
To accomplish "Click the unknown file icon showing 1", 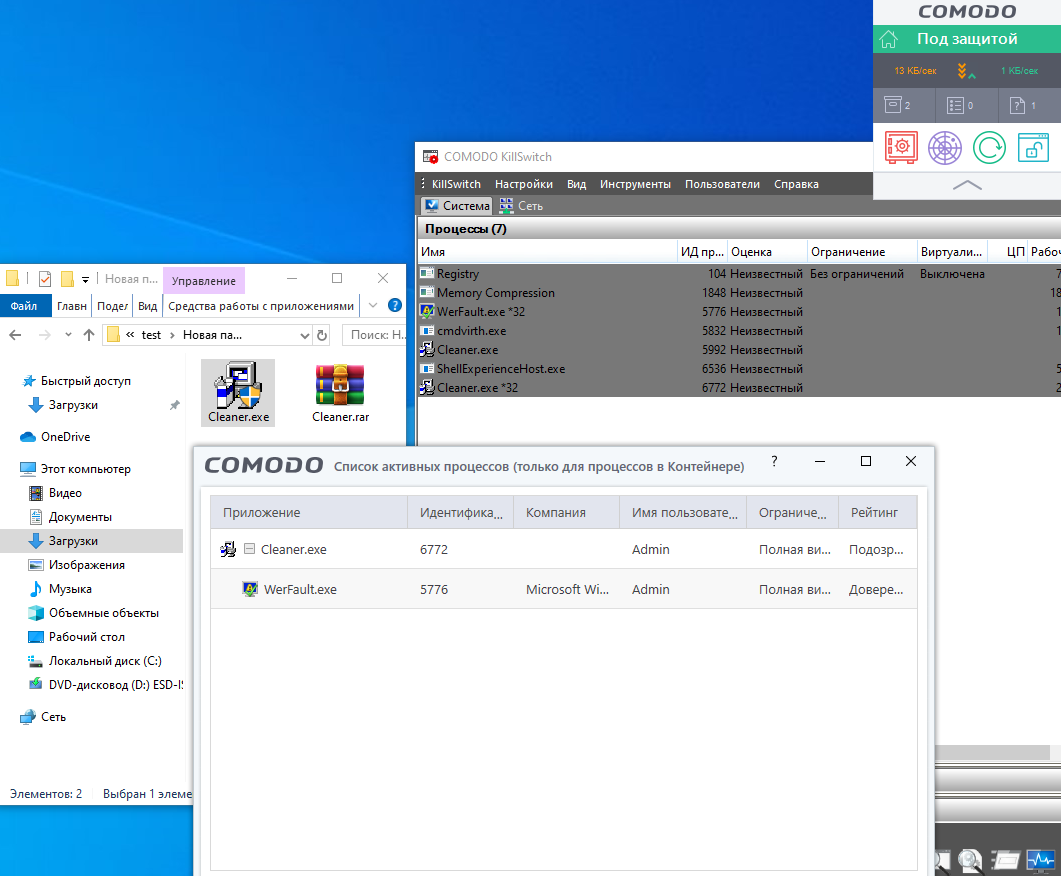I will [x=1022, y=106].
